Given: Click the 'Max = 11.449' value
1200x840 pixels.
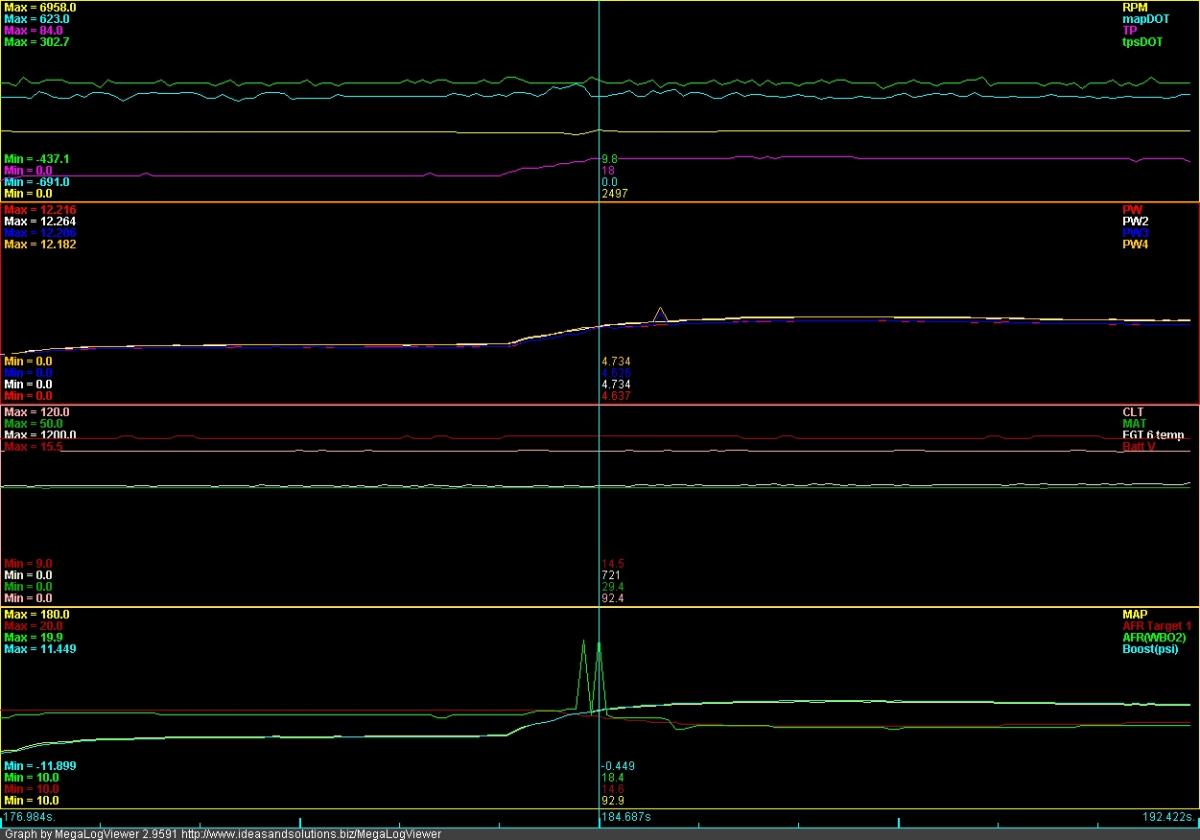Looking at the screenshot, I should 40,649.
